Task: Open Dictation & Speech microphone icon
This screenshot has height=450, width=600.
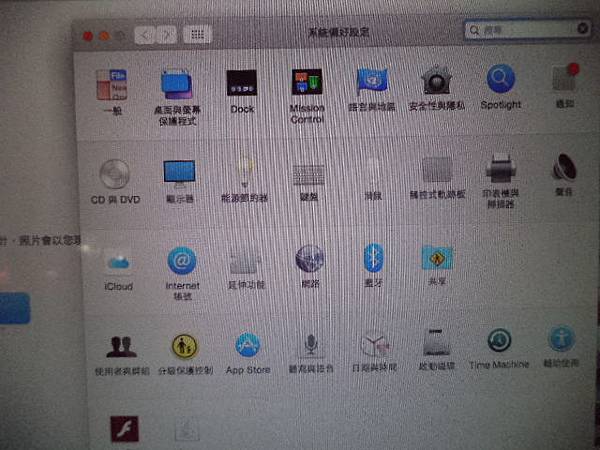Action: pyautogui.click(x=311, y=344)
